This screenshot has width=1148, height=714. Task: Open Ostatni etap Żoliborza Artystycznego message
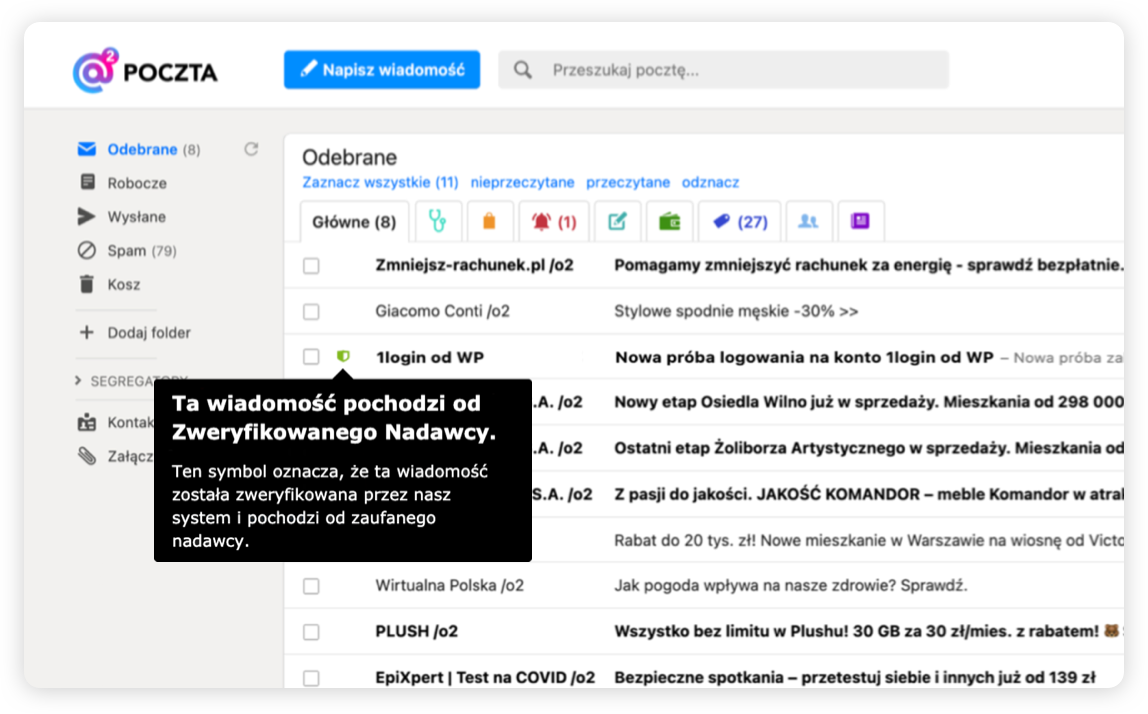pos(868,448)
